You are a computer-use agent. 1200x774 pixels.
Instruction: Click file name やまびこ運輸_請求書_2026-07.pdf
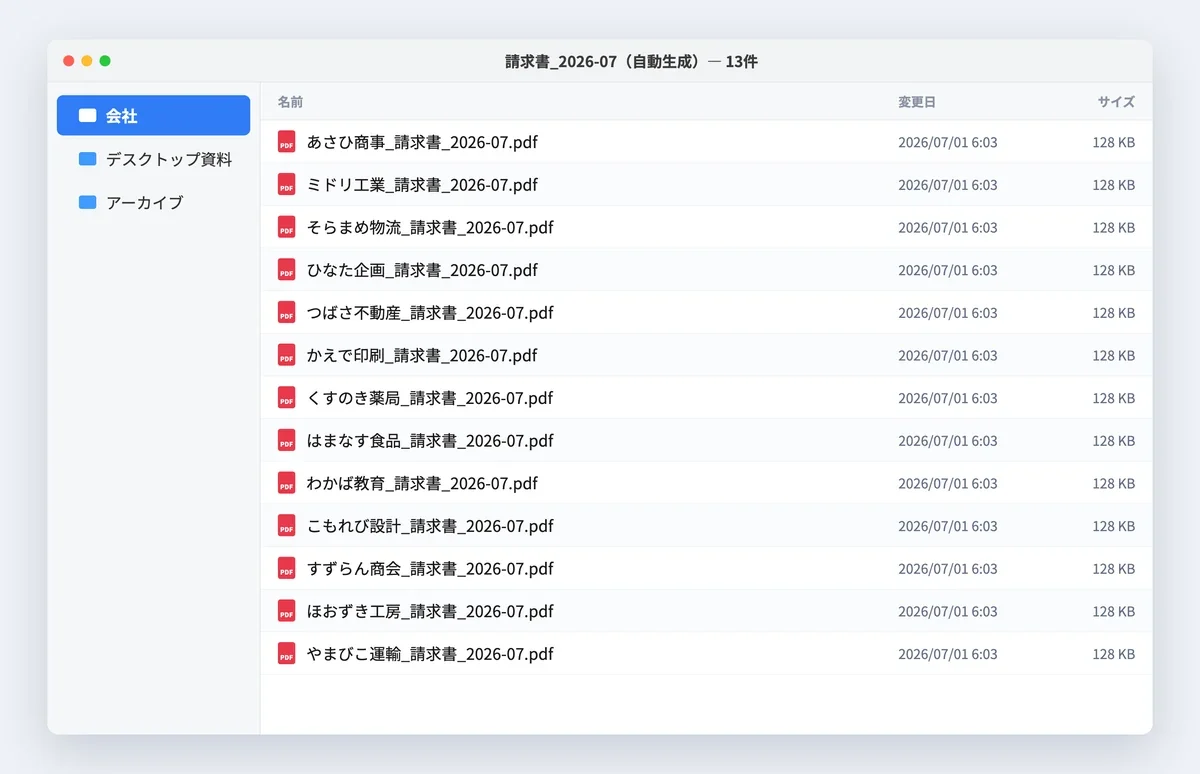pos(430,654)
